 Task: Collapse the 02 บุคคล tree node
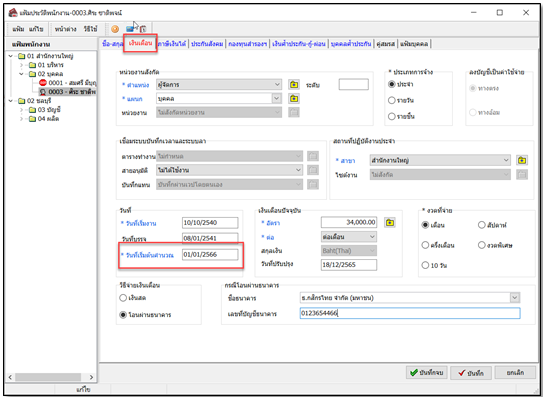pyautogui.click(x=21, y=74)
